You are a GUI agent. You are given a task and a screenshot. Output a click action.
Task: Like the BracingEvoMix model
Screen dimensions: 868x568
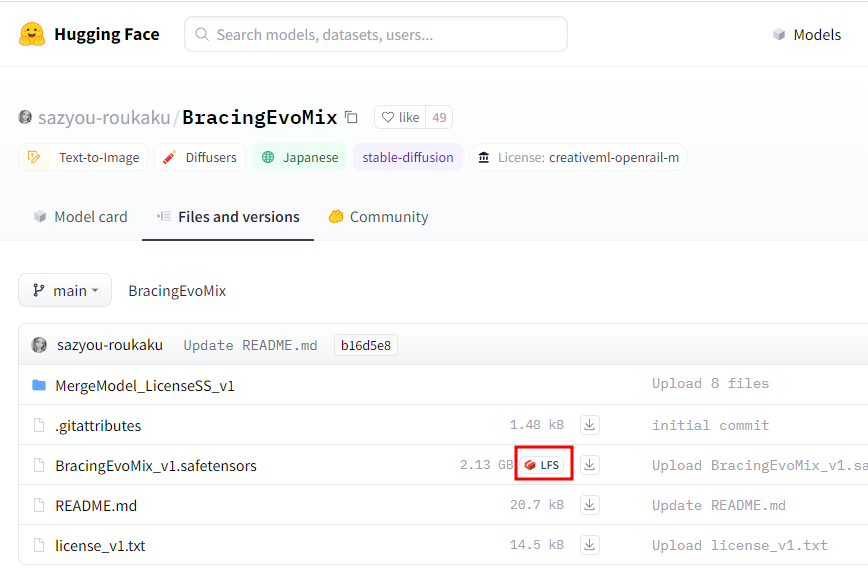click(400, 117)
